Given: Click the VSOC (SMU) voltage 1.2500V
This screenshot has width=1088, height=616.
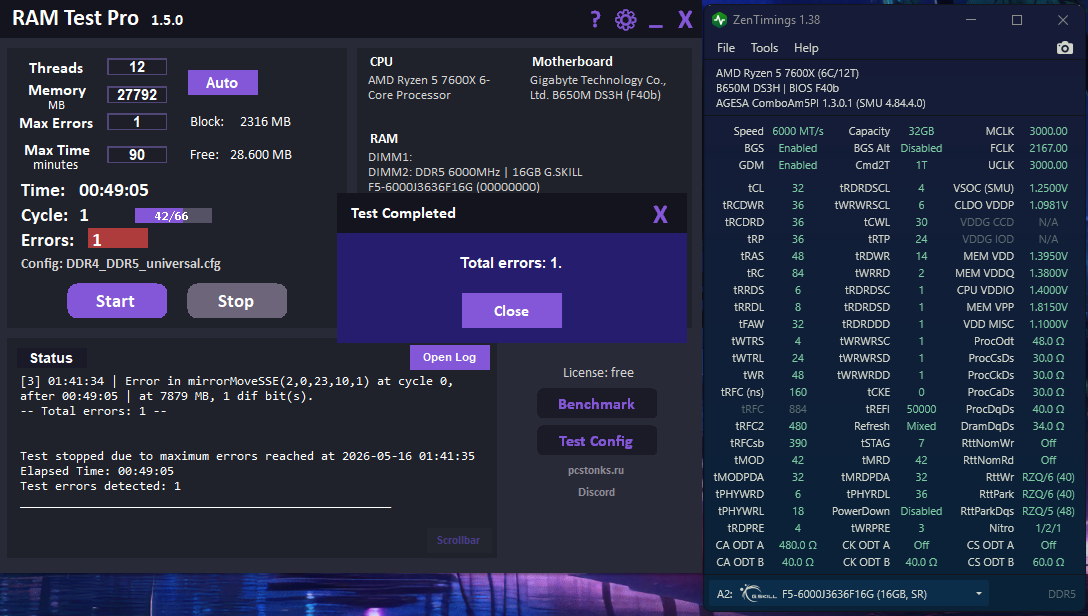Looking at the screenshot, I should pyautogui.click(x=1048, y=188).
